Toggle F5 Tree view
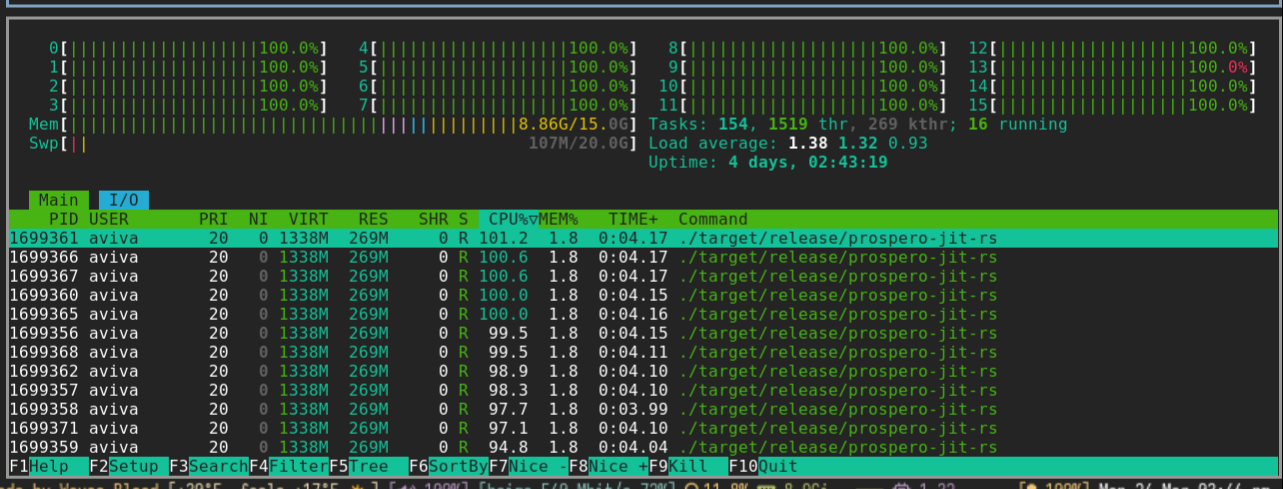 (368, 467)
